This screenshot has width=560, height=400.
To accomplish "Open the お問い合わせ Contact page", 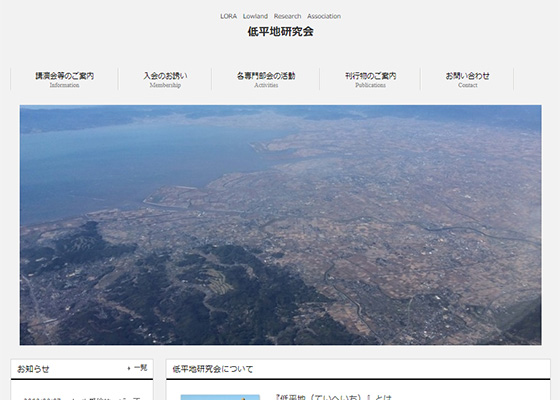I will click(x=467, y=79).
